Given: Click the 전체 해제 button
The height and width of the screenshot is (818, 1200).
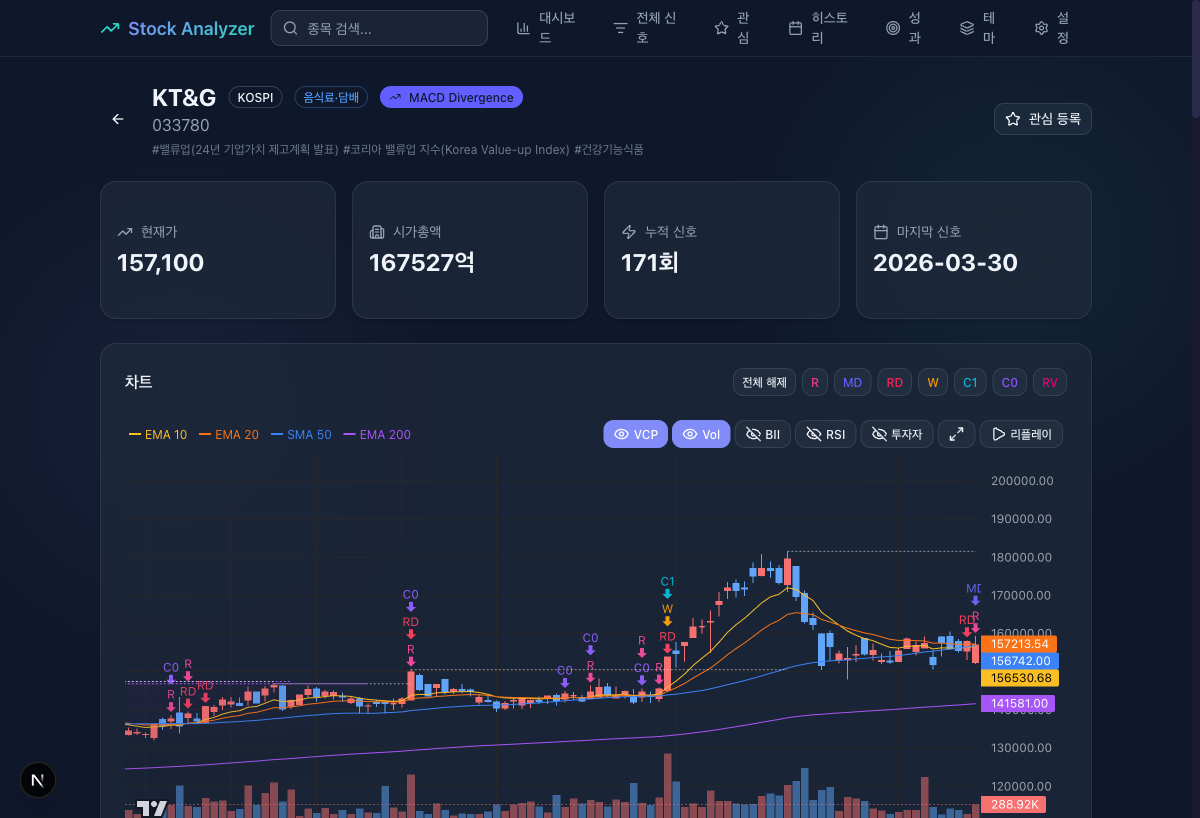Looking at the screenshot, I should click(764, 382).
